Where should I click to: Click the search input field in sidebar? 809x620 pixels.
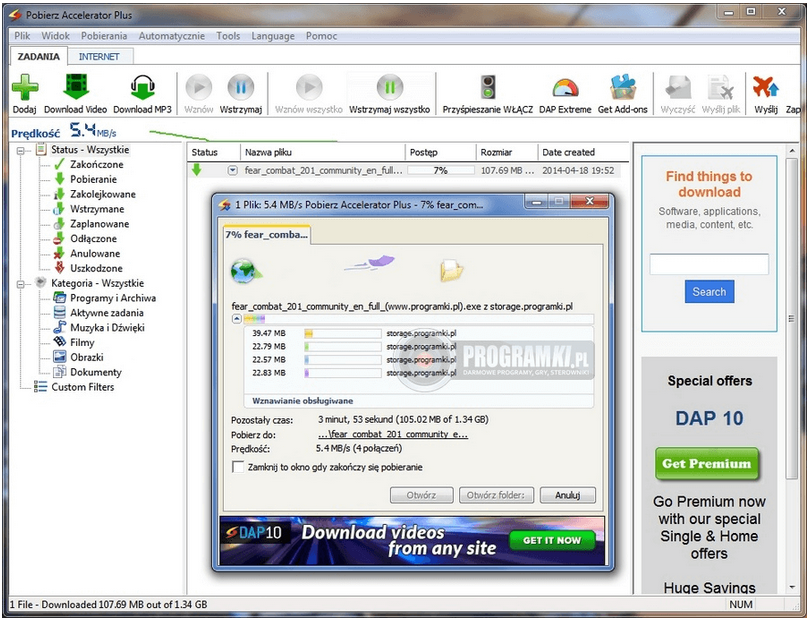(x=709, y=264)
